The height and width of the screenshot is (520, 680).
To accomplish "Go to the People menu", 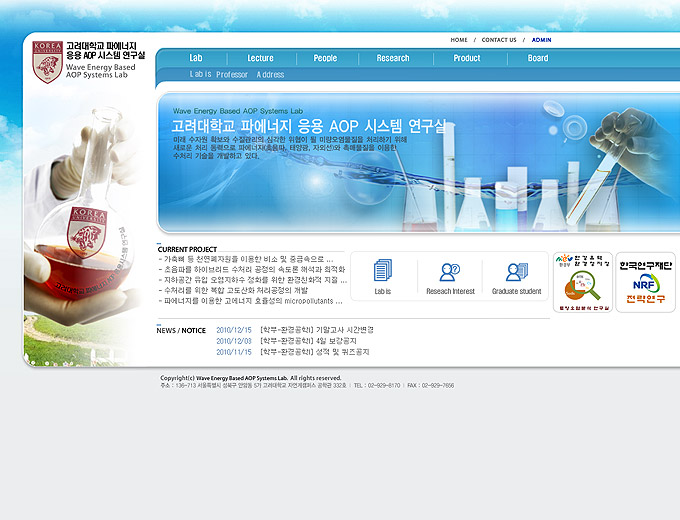I will coord(325,58).
